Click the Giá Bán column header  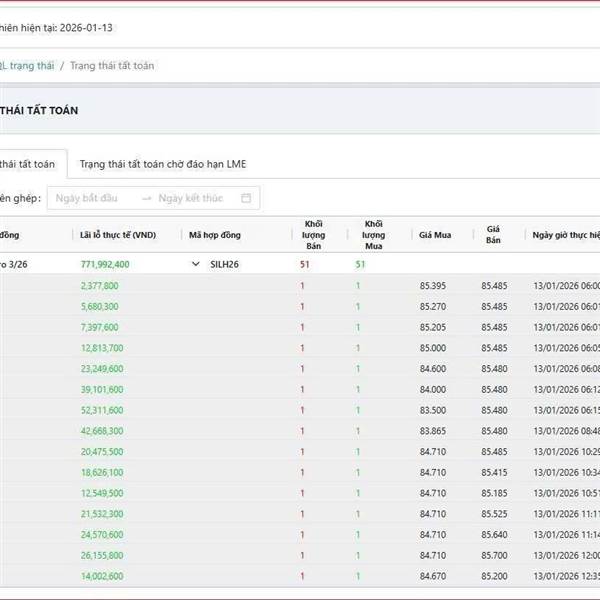[x=493, y=235]
